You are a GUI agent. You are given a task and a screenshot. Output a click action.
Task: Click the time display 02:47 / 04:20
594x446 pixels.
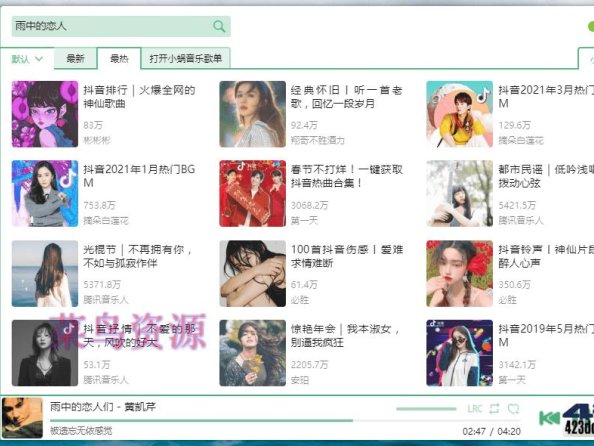click(491, 431)
